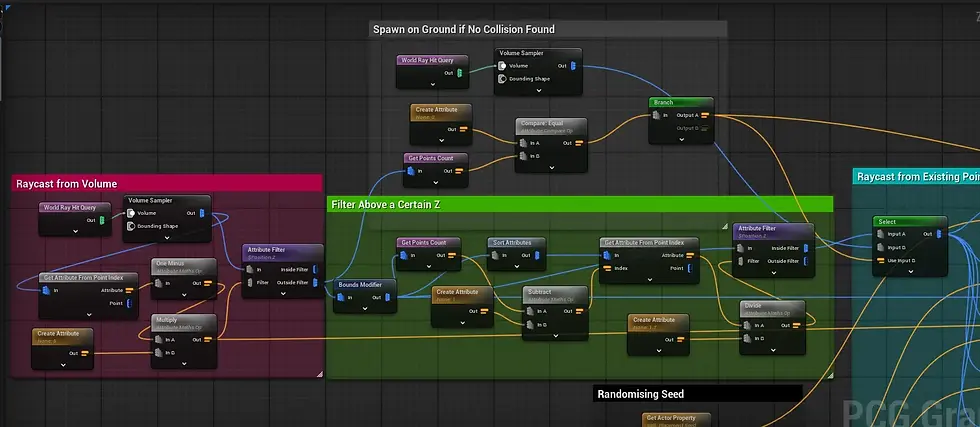The image size is (980, 427).
Task: Click Out pin on Sort Attributes node
Action: [x=537, y=255]
